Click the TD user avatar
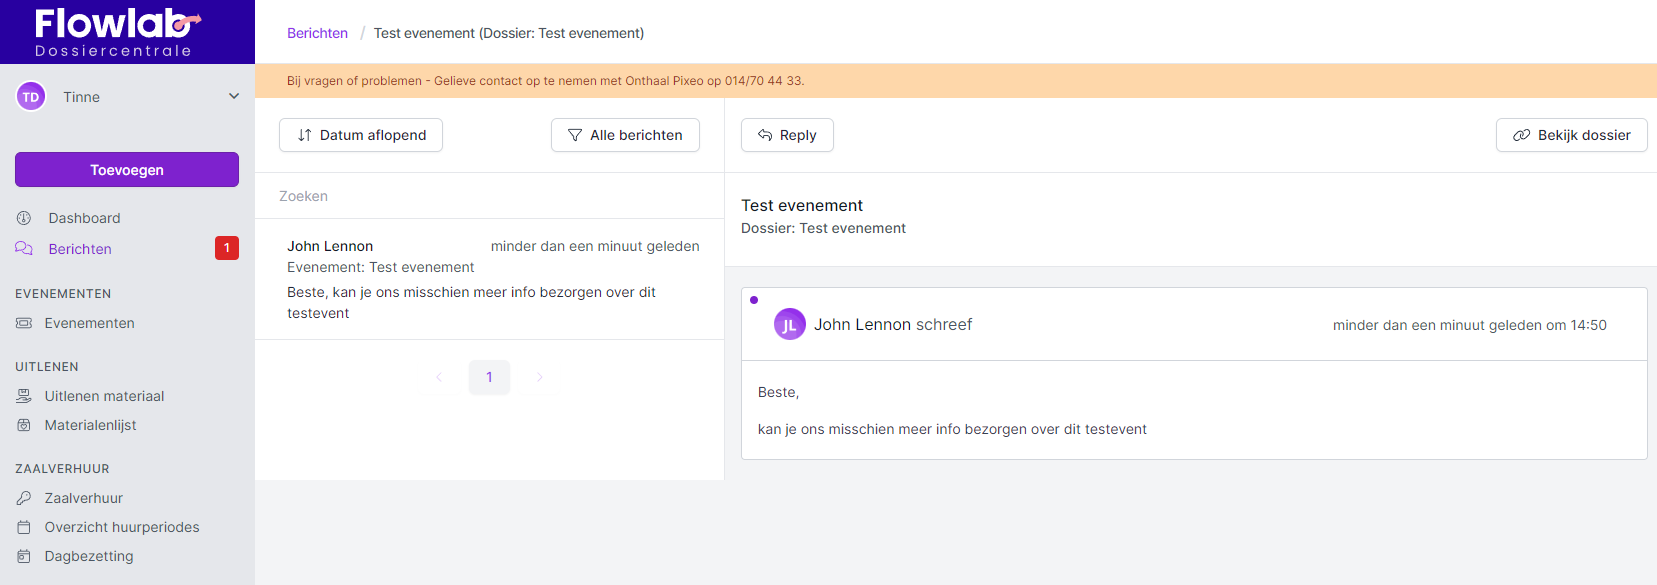The width and height of the screenshot is (1657, 585). point(31,97)
